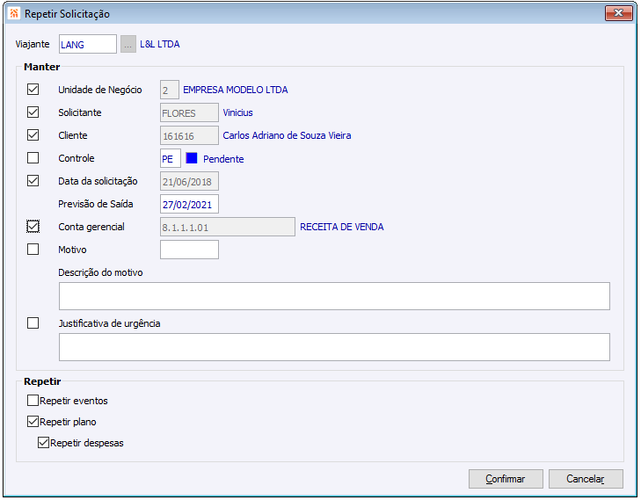Click the Previsão de Saída label
The width and height of the screenshot is (641, 500).
96,204
